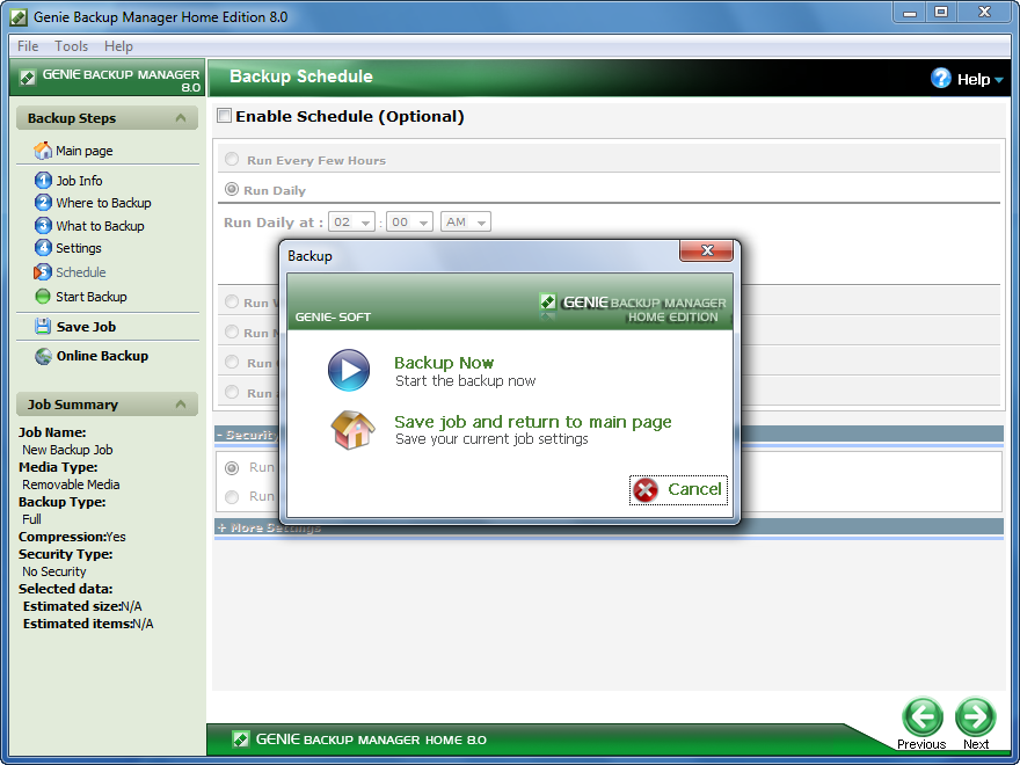Go to What to Backup step
The image size is (1020, 765).
(x=100, y=226)
